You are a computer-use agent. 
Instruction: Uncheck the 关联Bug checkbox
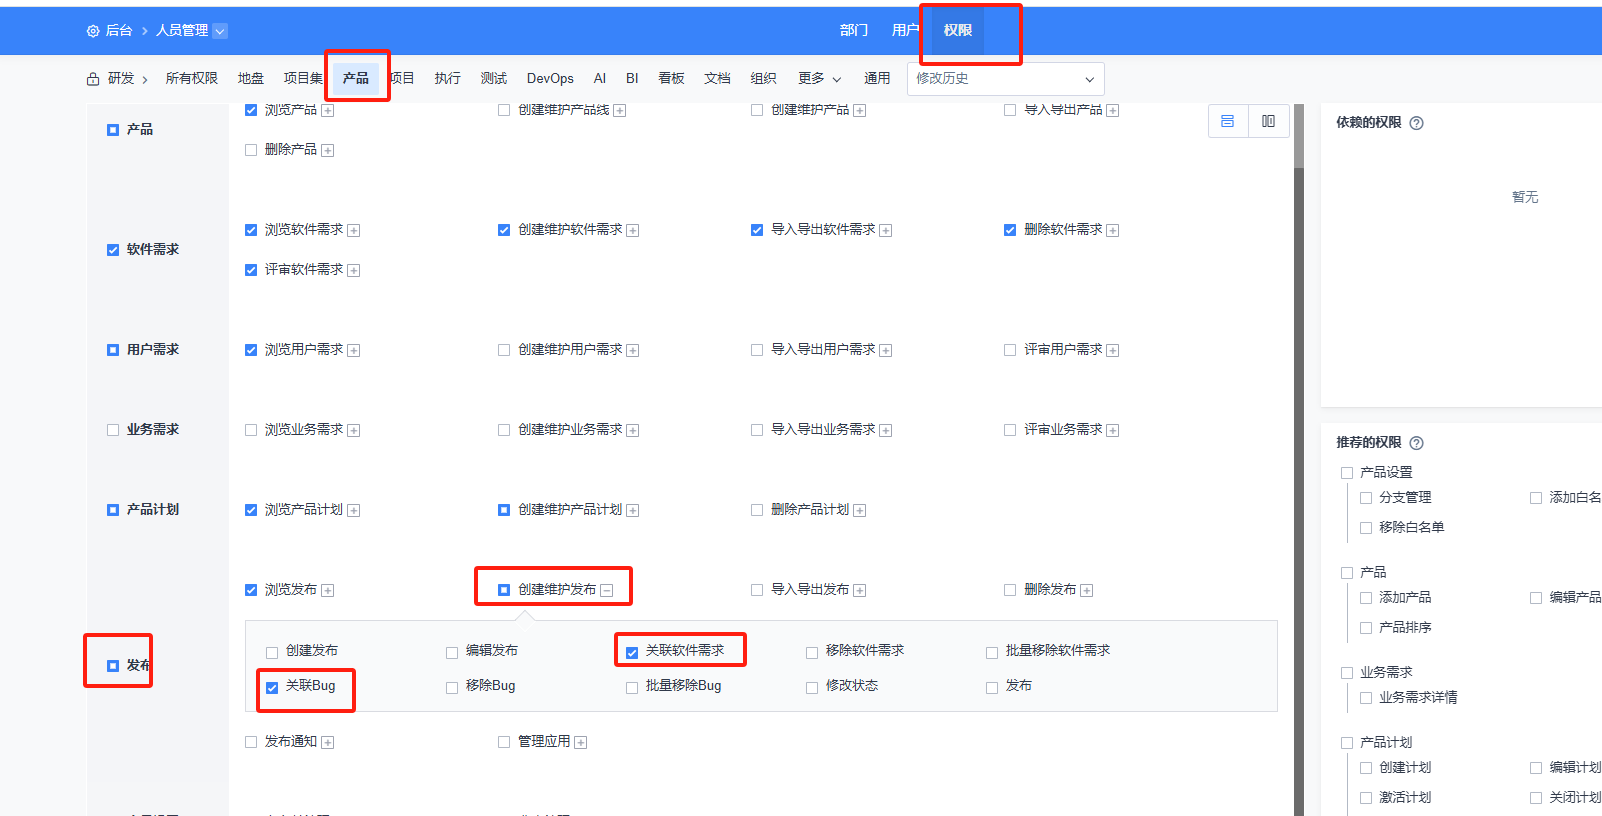click(x=272, y=687)
